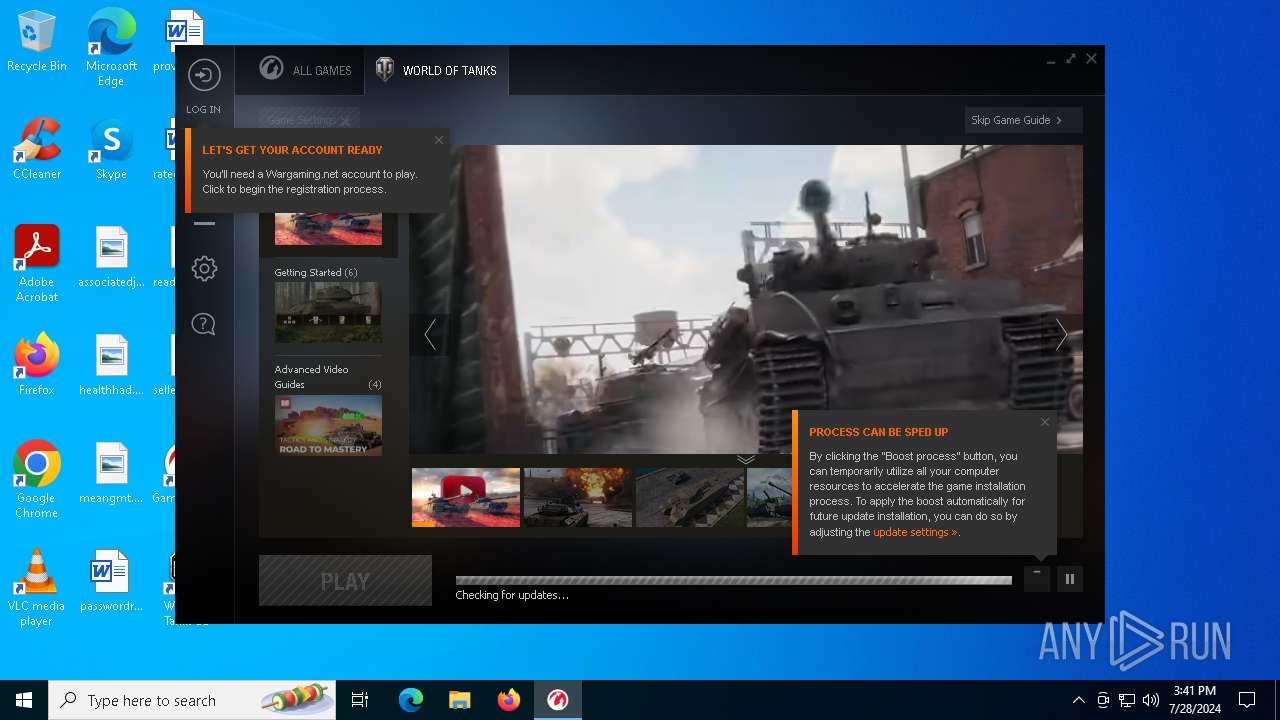Show hidden system tray icons
This screenshot has height=720, width=1280.
tap(1078, 700)
